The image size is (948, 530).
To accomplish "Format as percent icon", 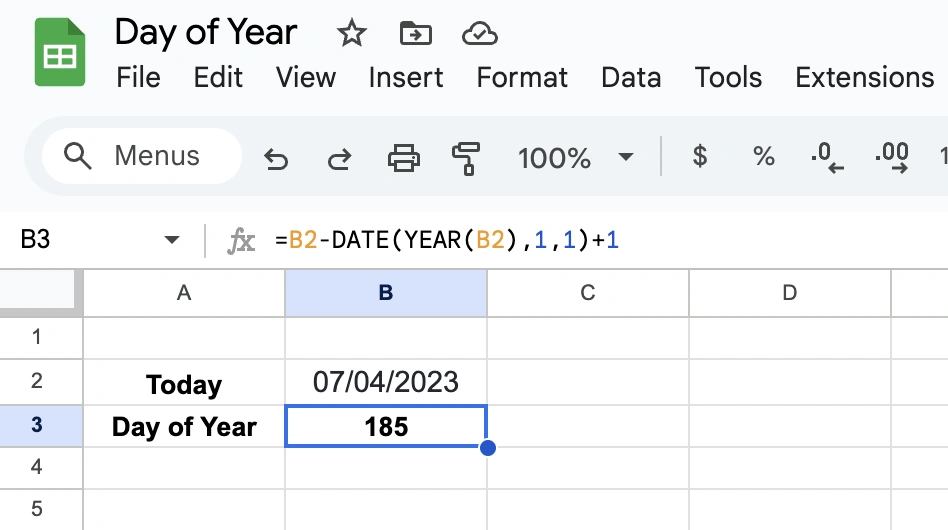I will [x=764, y=157].
